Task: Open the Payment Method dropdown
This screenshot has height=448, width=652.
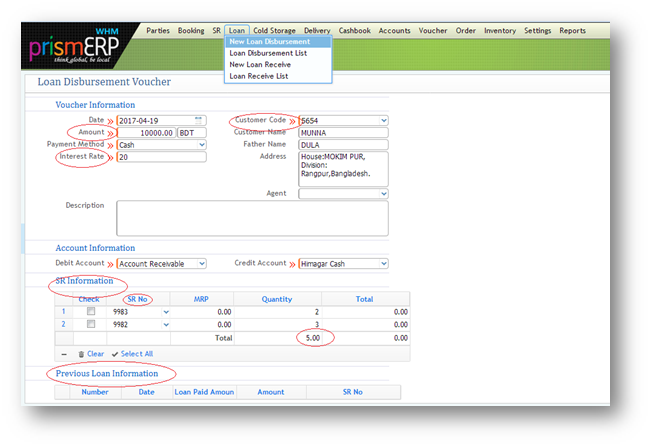Action: click(x=201, y=145)
